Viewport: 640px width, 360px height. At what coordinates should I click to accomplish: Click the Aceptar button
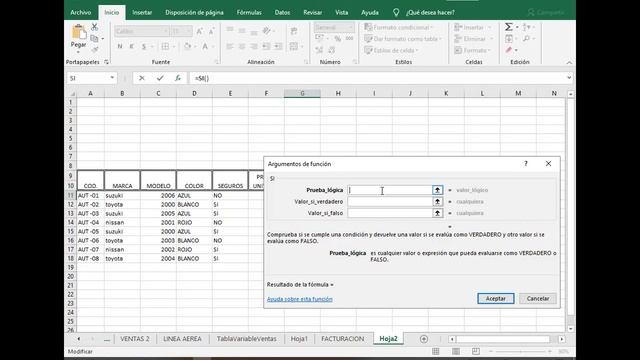496,298
